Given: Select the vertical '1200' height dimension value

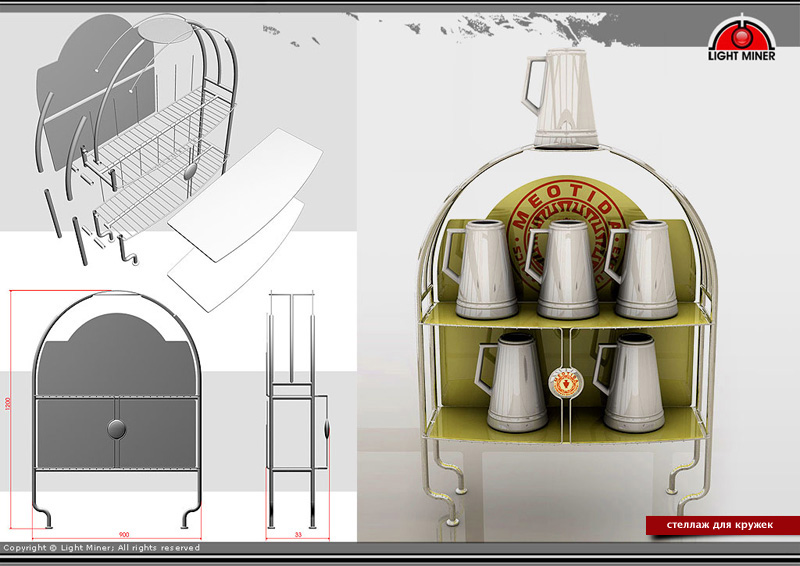Looking at the screenshot, I should (x=8, y=404).
